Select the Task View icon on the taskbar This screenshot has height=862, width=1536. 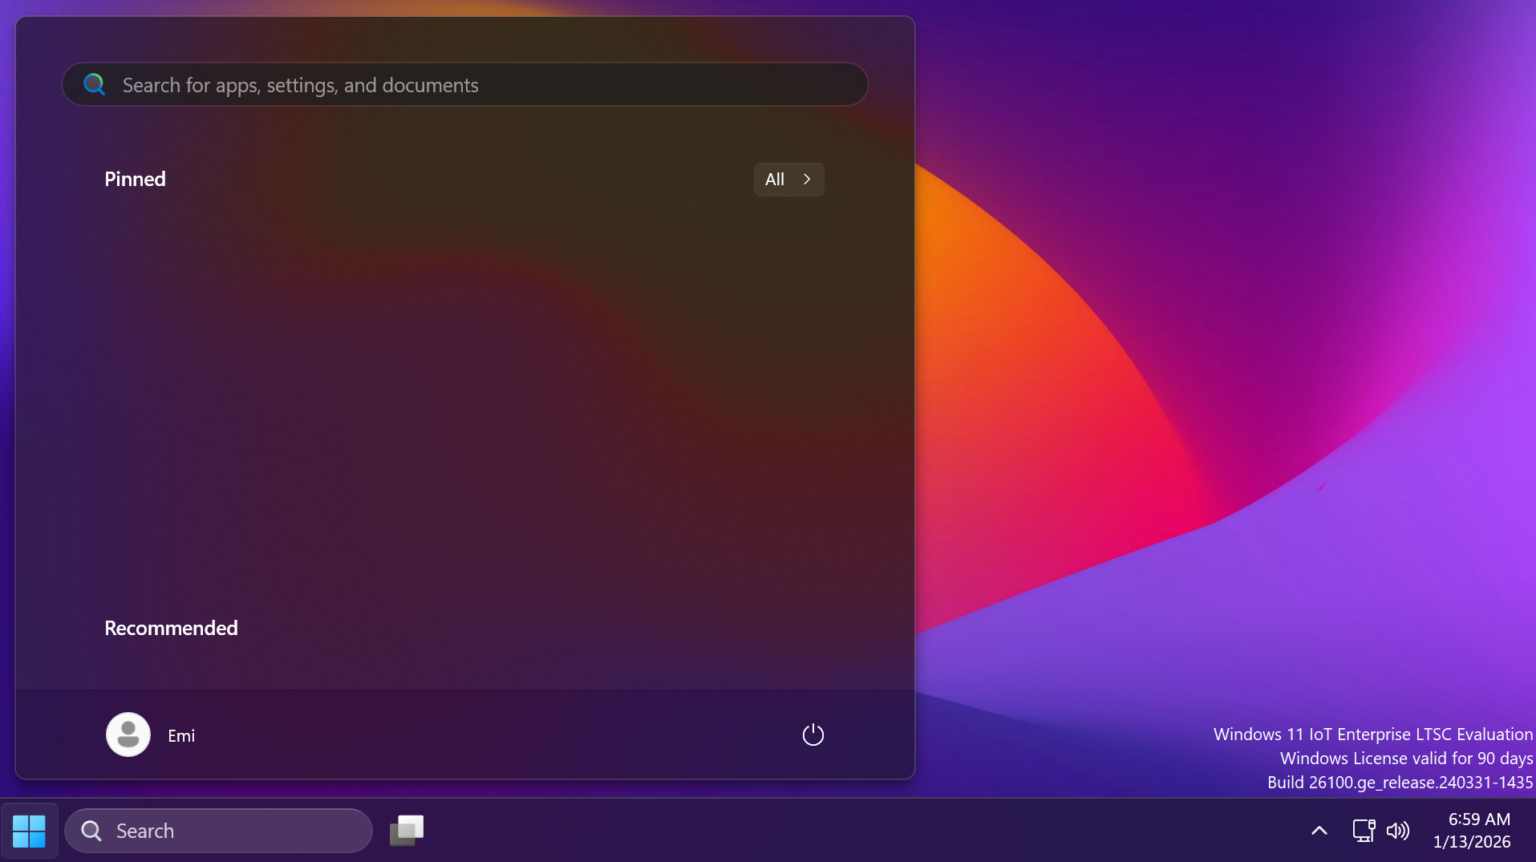click(x=406, y=830)
